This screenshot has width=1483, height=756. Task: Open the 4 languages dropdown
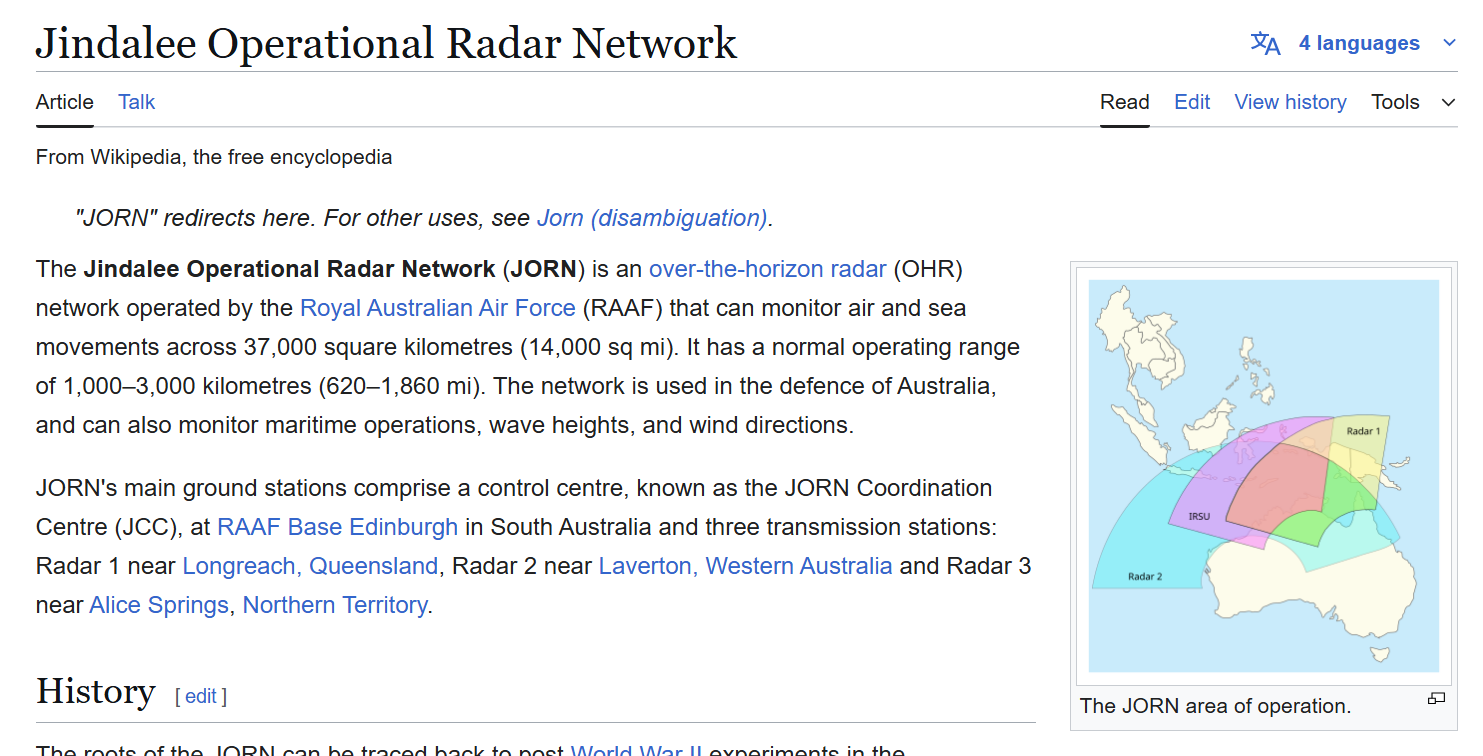coord(1359,43)
